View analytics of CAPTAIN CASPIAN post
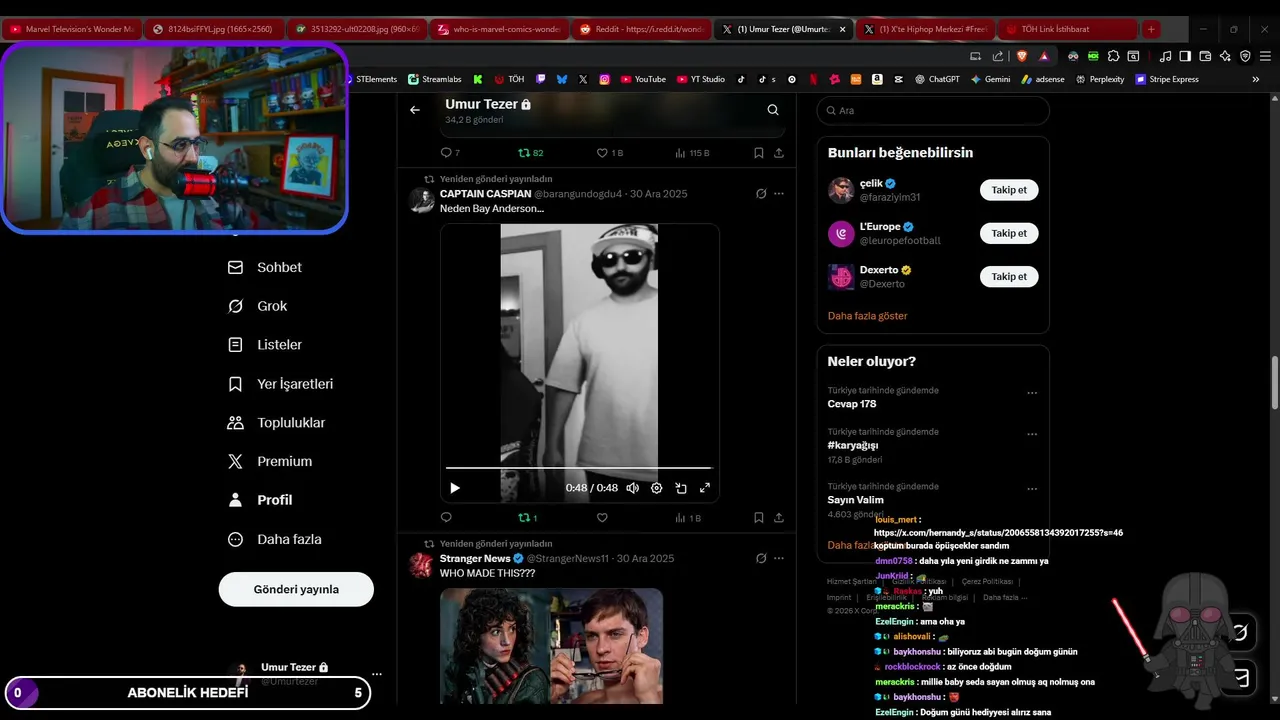This screenshot has height=720, width=1280. tap(688, 518)
